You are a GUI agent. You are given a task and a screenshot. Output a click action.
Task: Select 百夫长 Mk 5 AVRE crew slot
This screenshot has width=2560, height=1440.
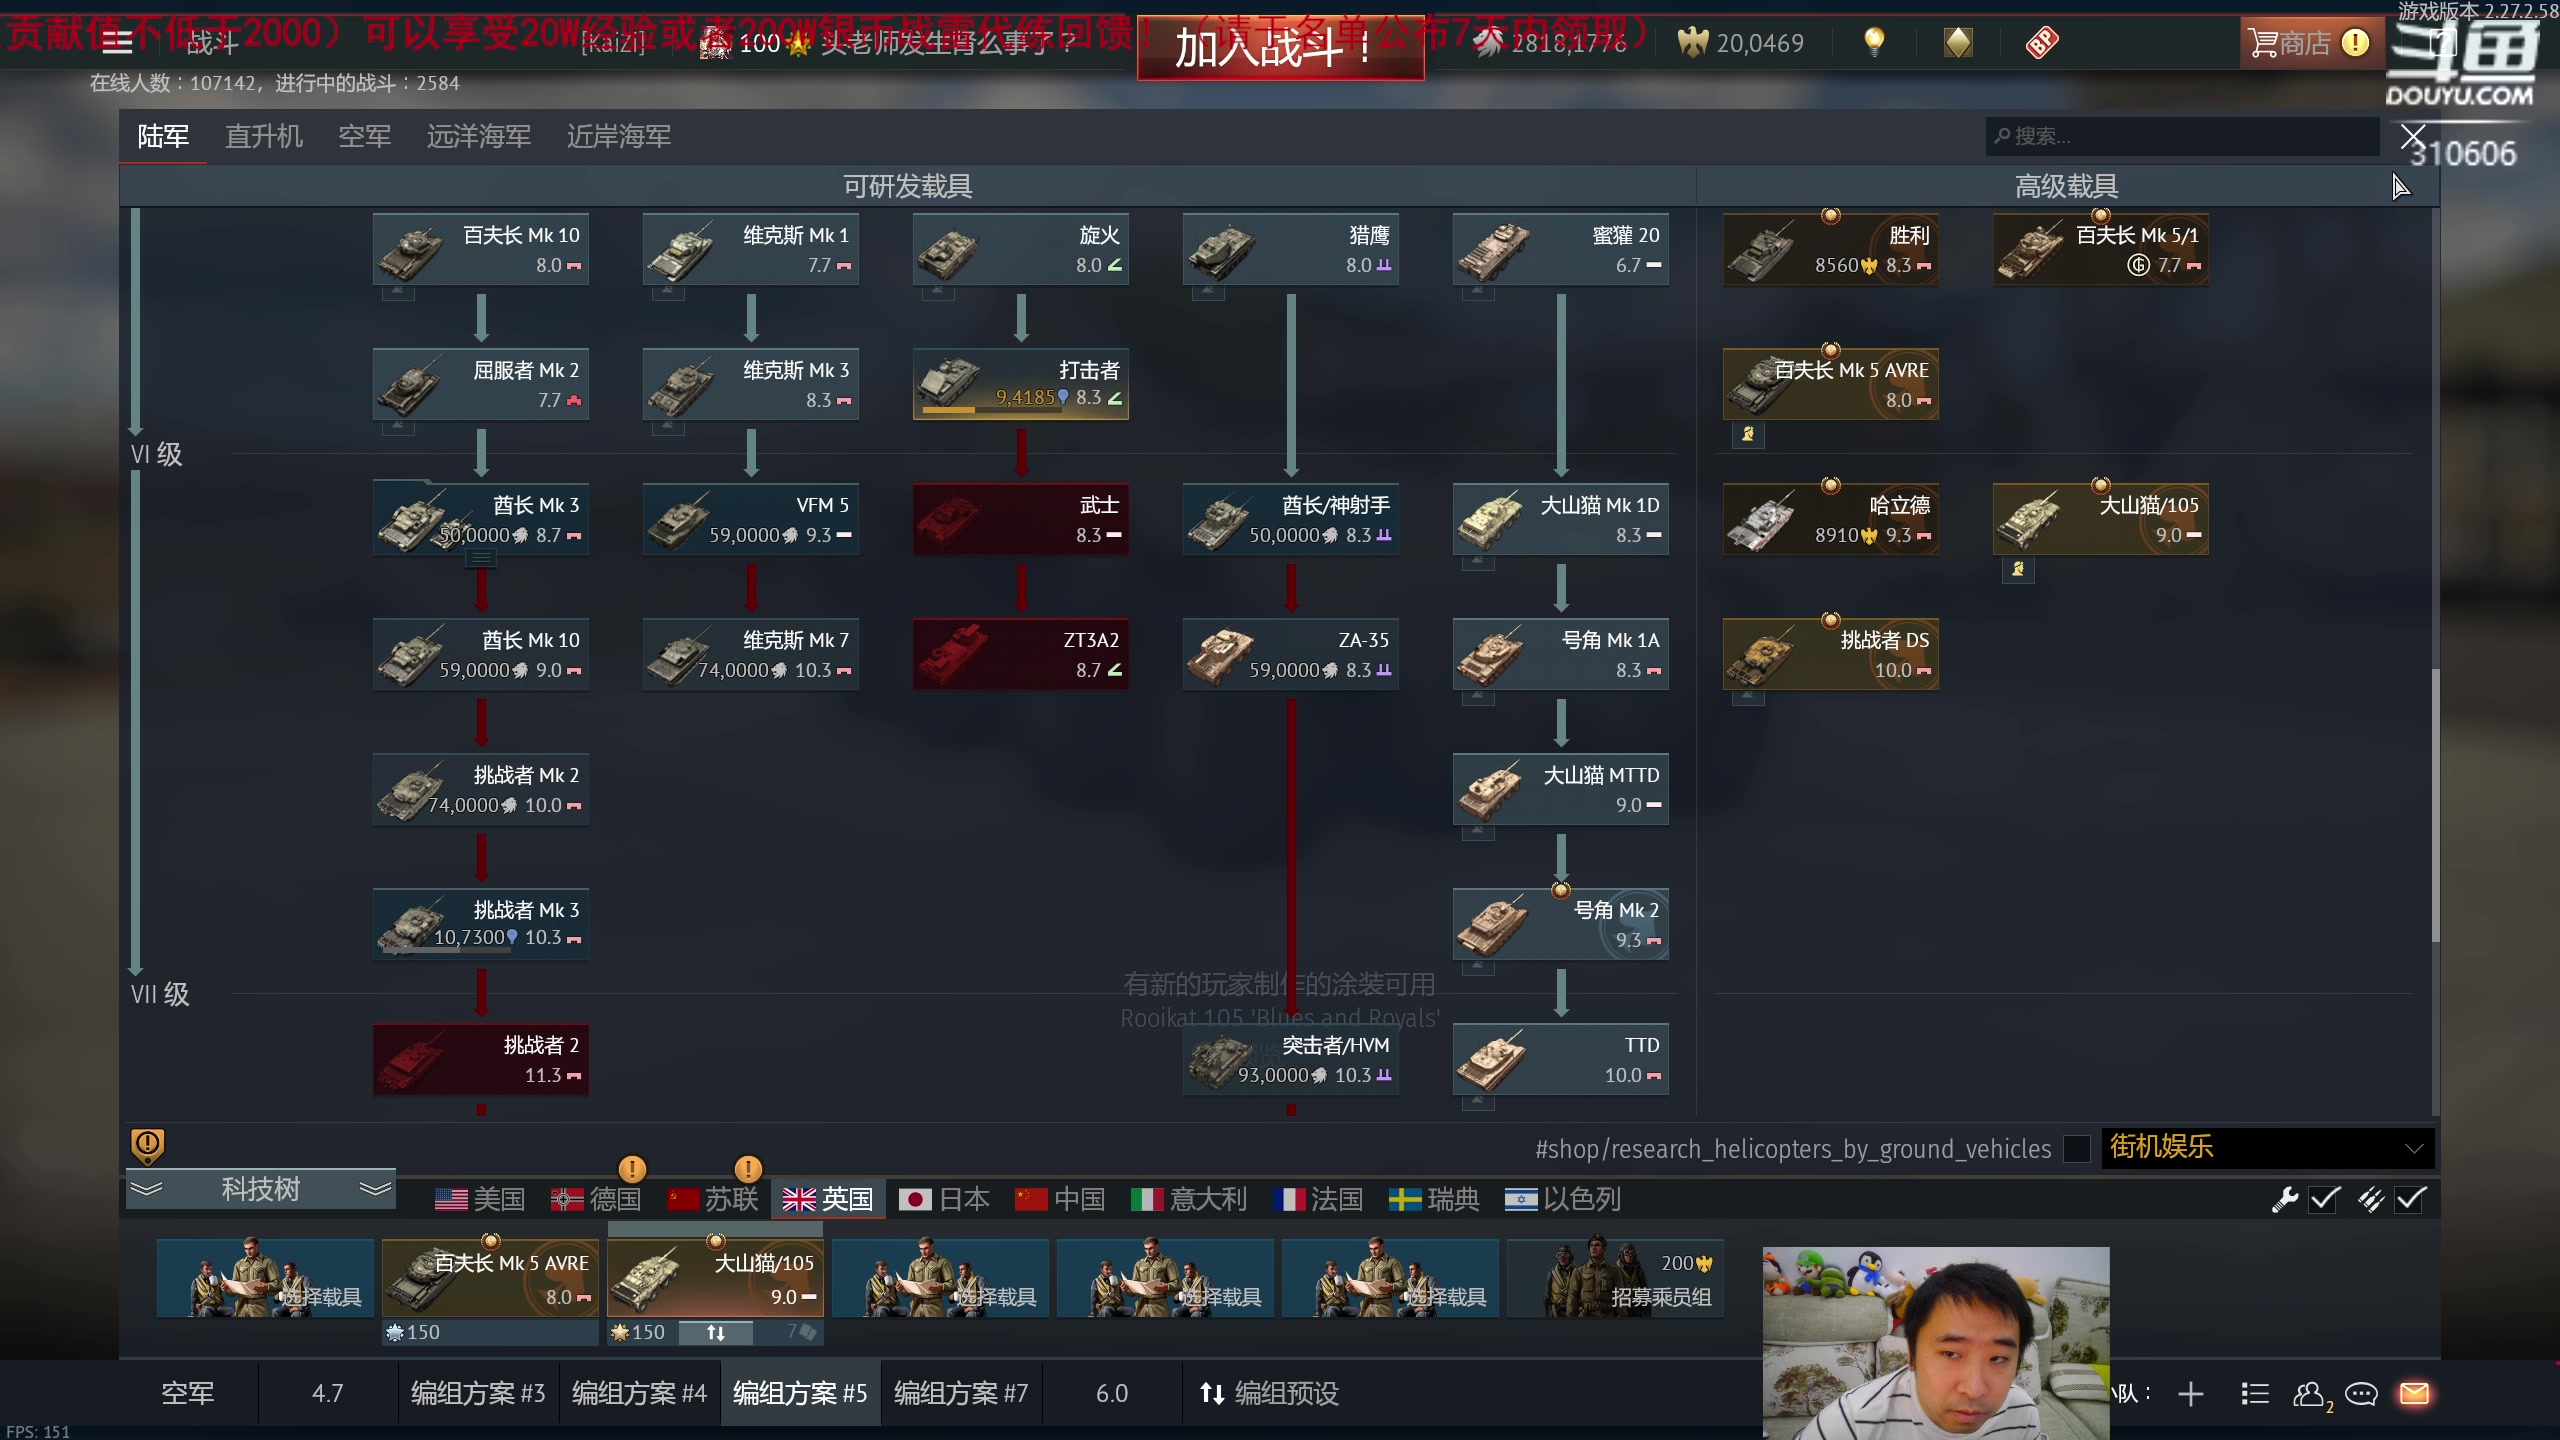point(490,1279)
